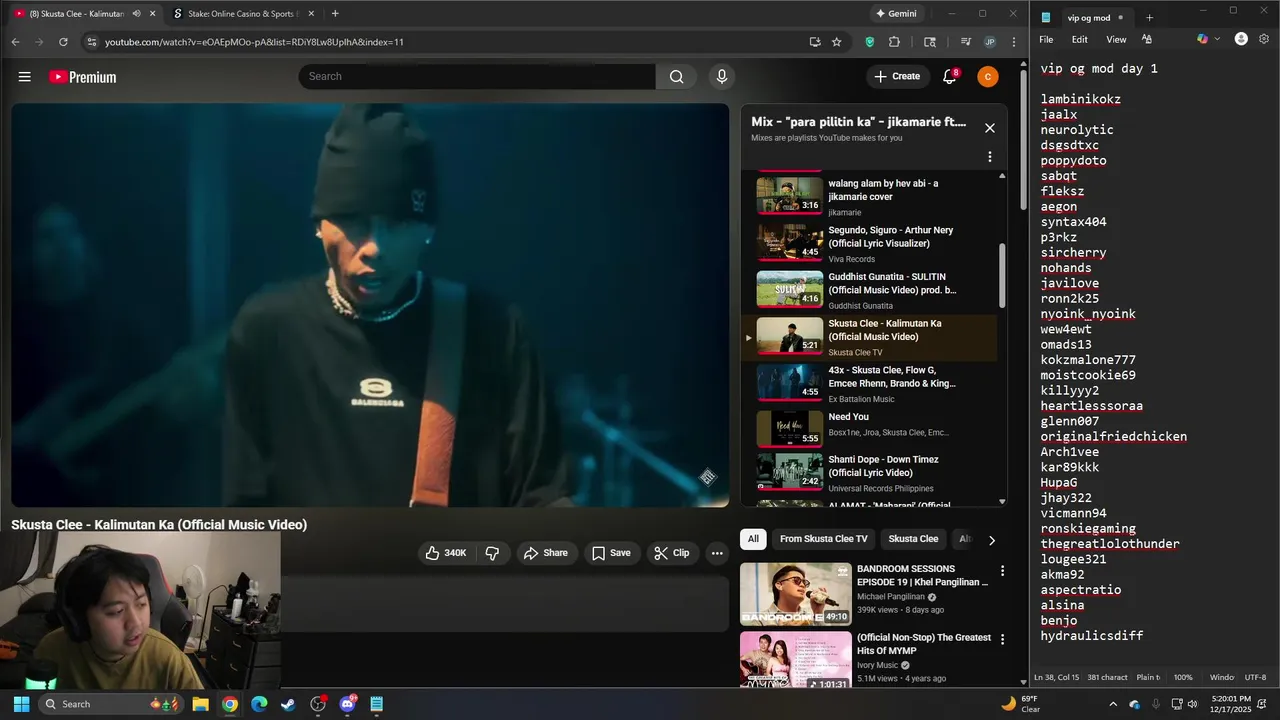Click the Create button on YouTube

pos(897,77)
